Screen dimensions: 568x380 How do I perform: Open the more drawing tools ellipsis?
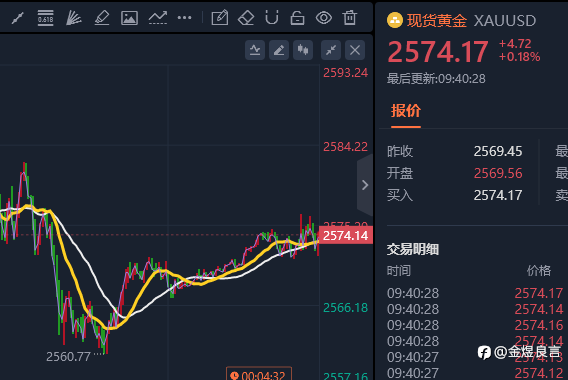tap(184, 17)
